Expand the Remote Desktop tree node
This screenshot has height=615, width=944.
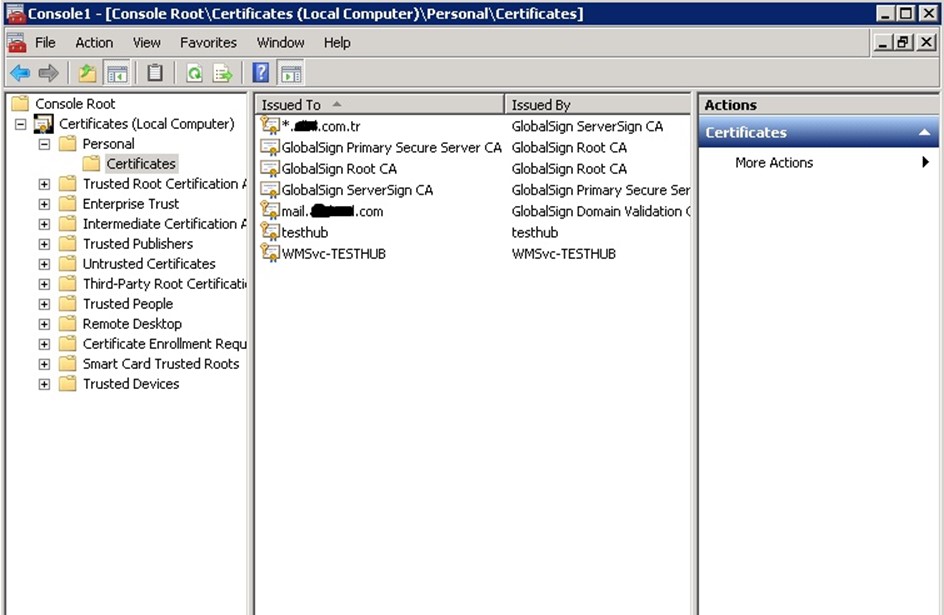[x=44, y=324]
